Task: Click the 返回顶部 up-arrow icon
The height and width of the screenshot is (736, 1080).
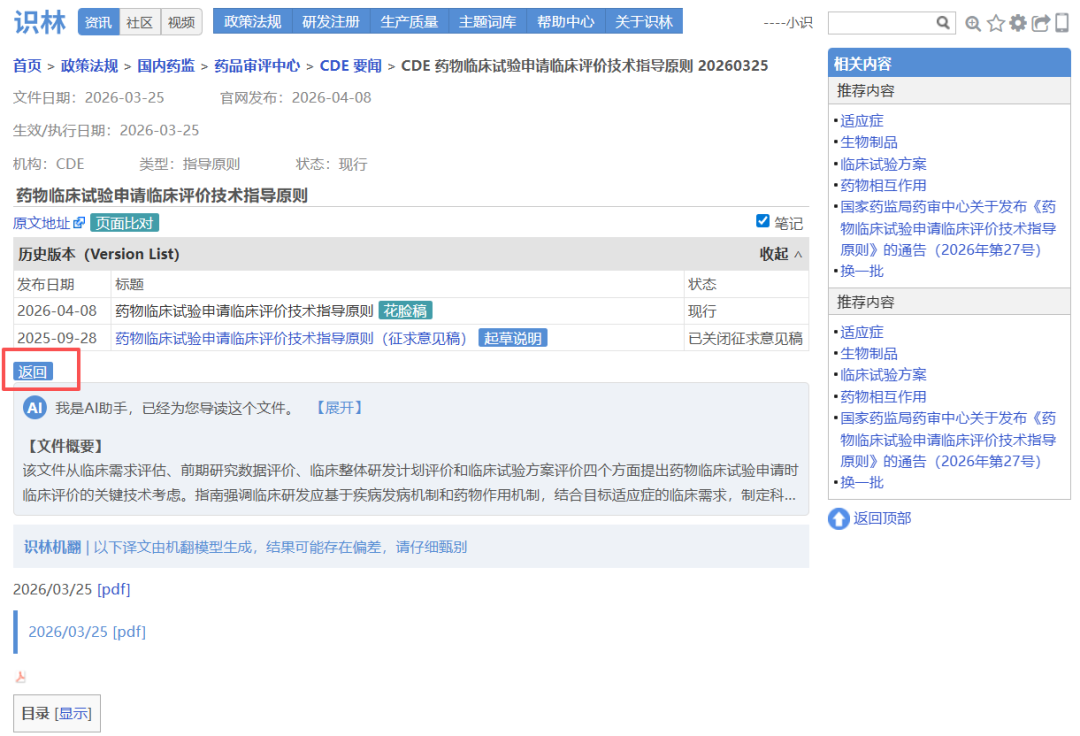Action: coord(839,518)
